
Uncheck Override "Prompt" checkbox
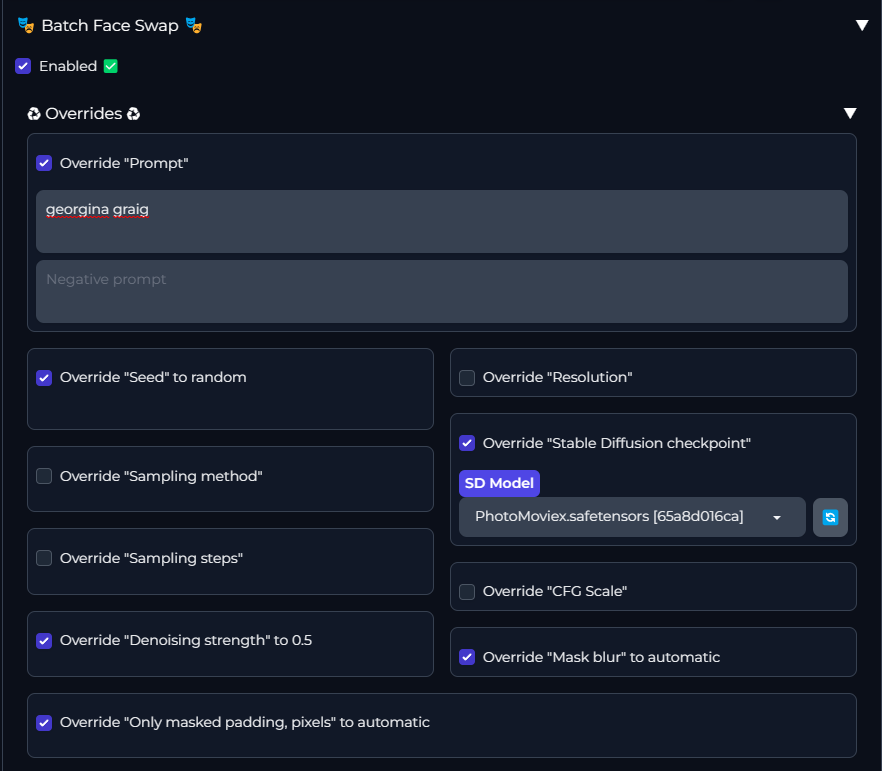[44, 163]
